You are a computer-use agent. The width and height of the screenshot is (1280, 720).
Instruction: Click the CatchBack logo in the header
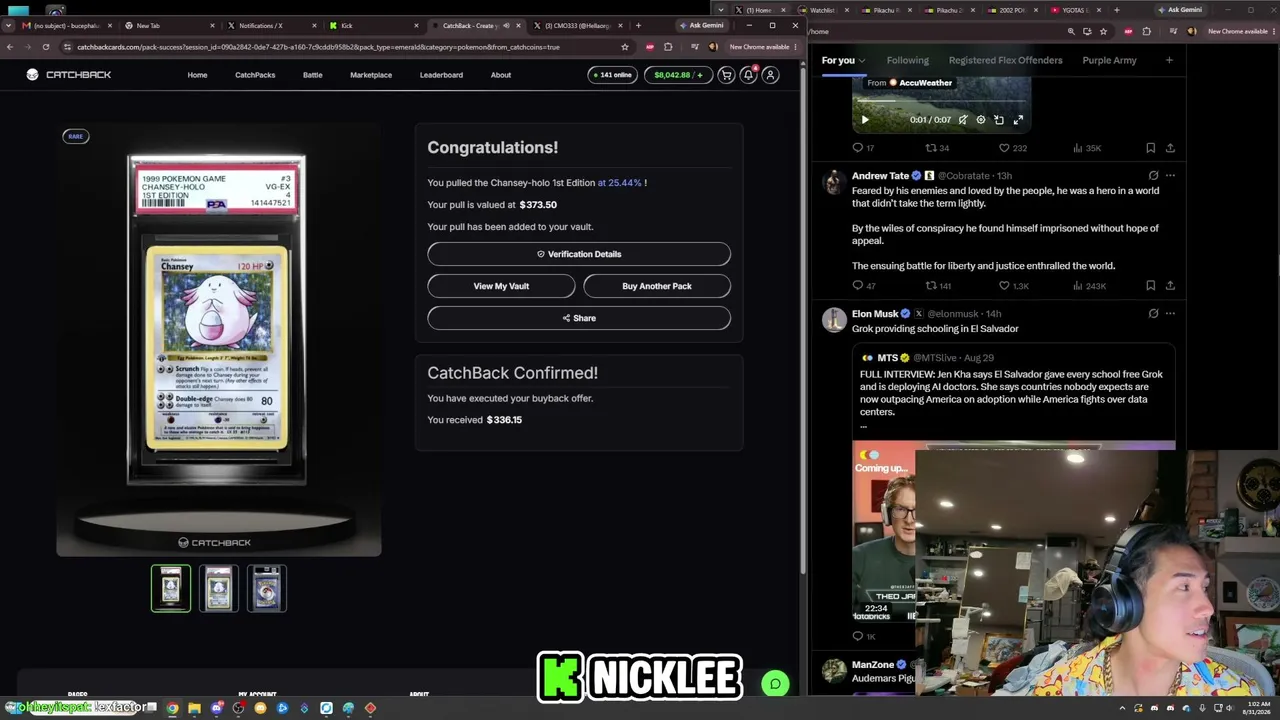pos(69,75)
